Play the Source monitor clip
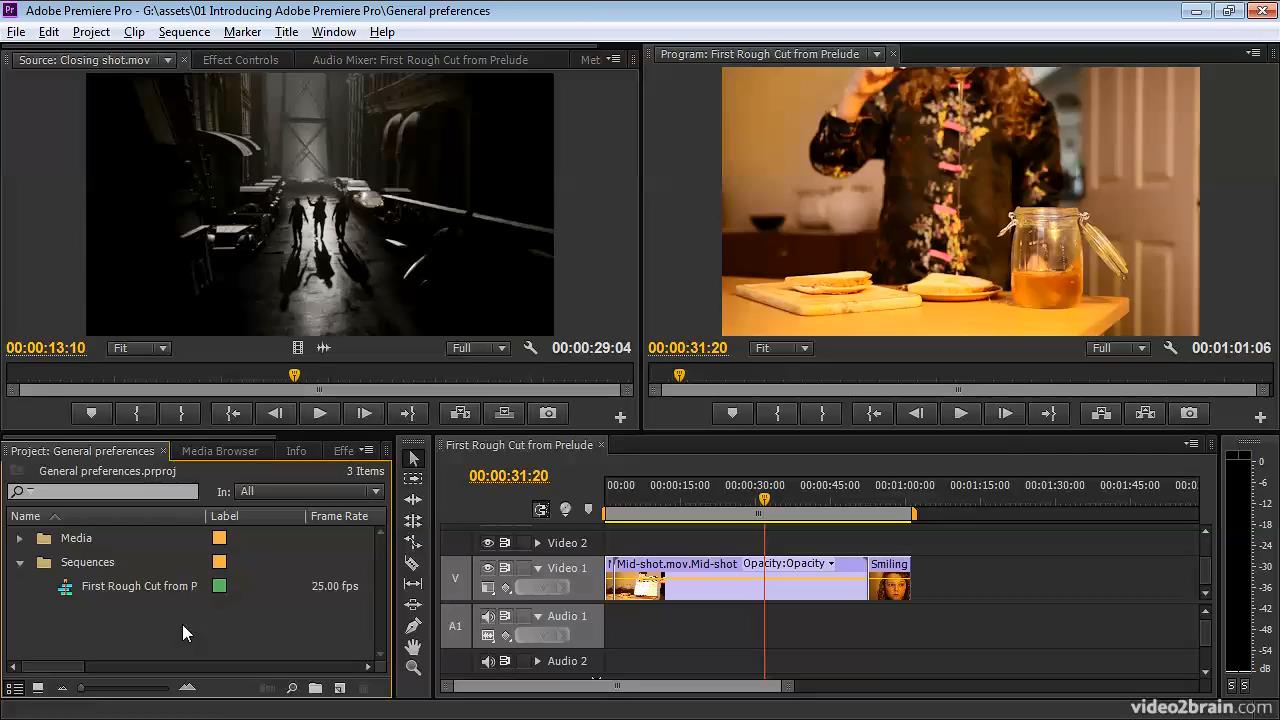 click(320, 413)
